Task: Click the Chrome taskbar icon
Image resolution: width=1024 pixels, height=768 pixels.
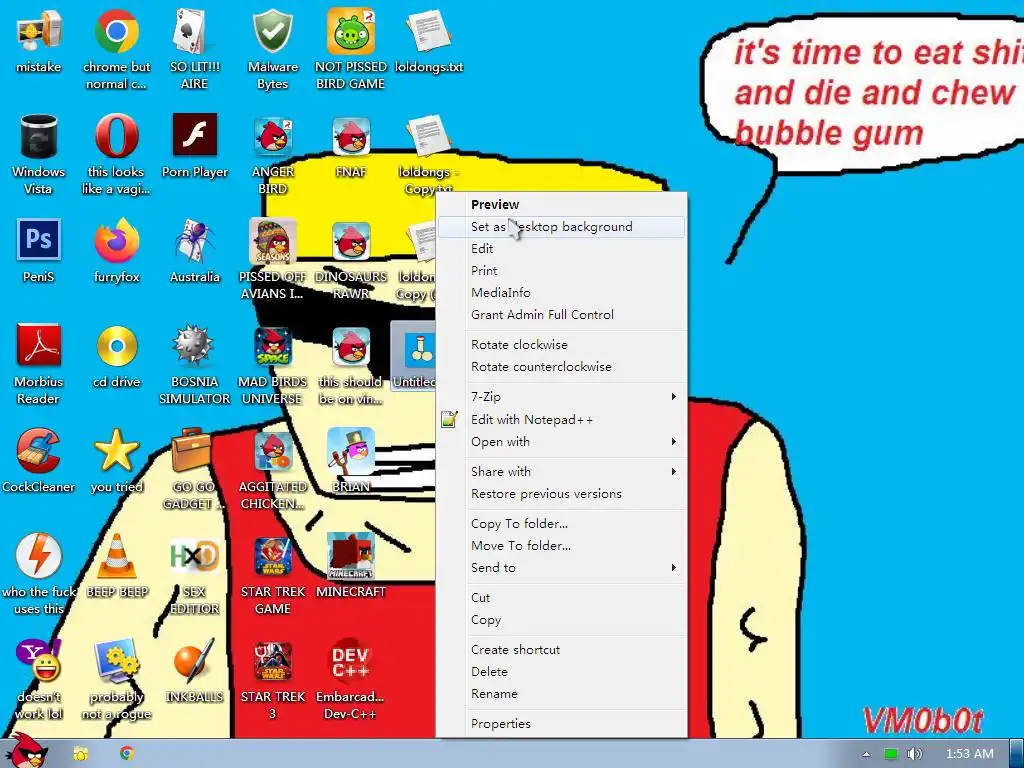Action: tap(127, 754)
